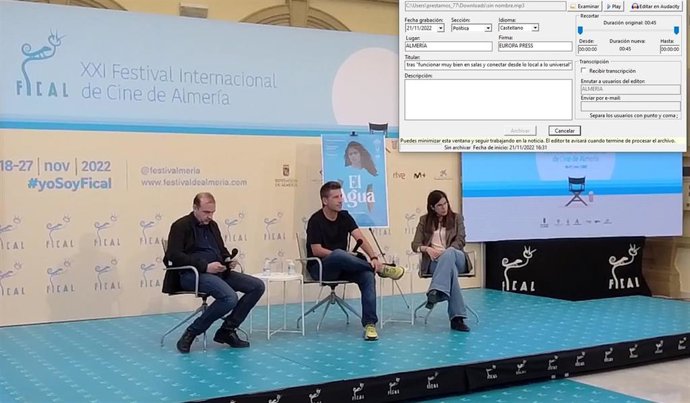Click the 'Sin archivar Fecha de inicio' status text

coord(495,148)
